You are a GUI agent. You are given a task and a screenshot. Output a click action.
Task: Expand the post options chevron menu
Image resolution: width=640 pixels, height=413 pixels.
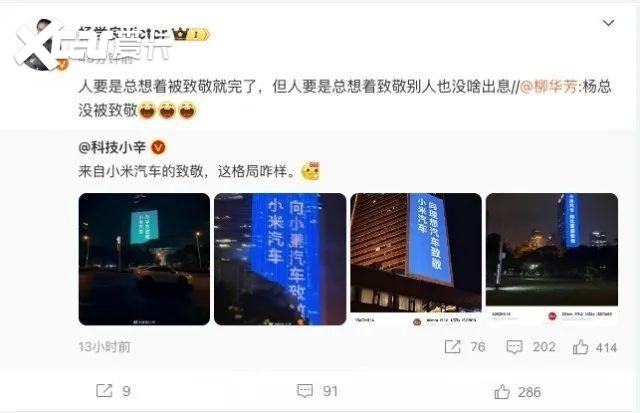608,23
